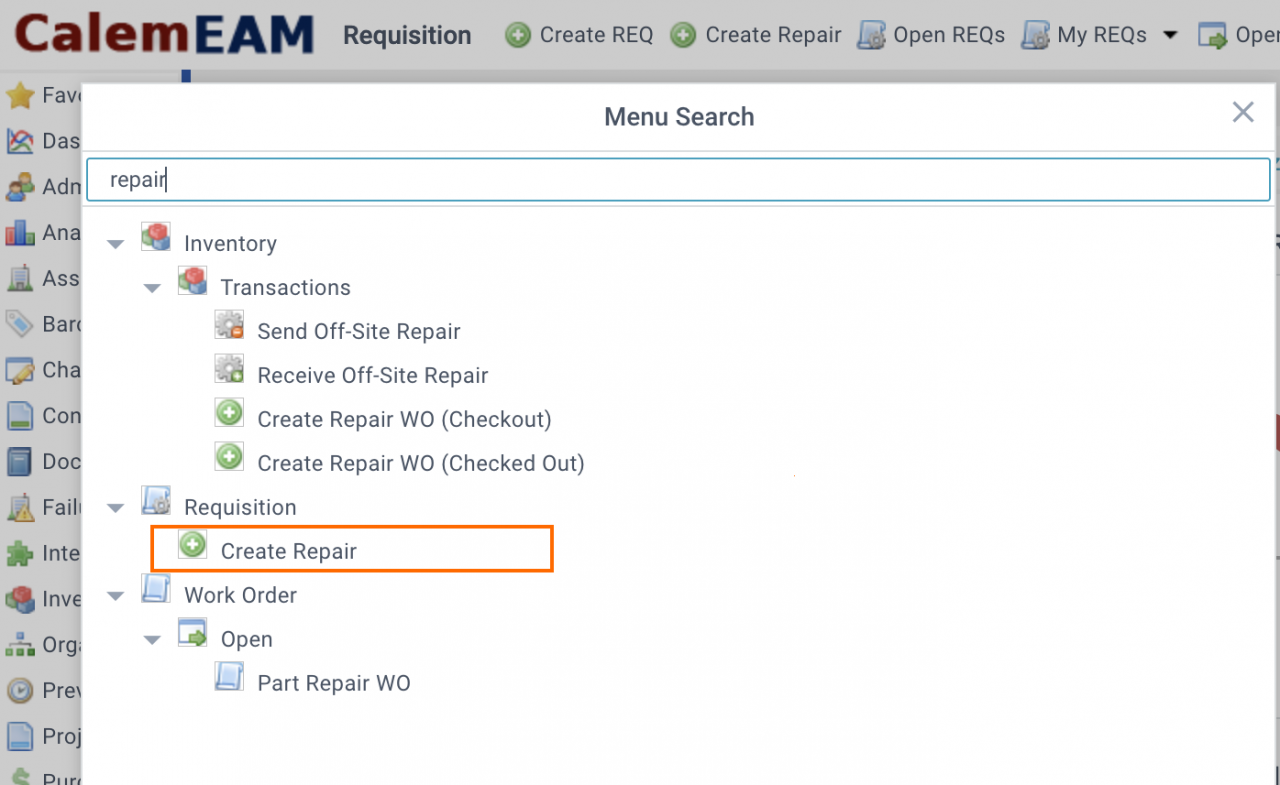Click the Part Repair WO document icon

230,677
